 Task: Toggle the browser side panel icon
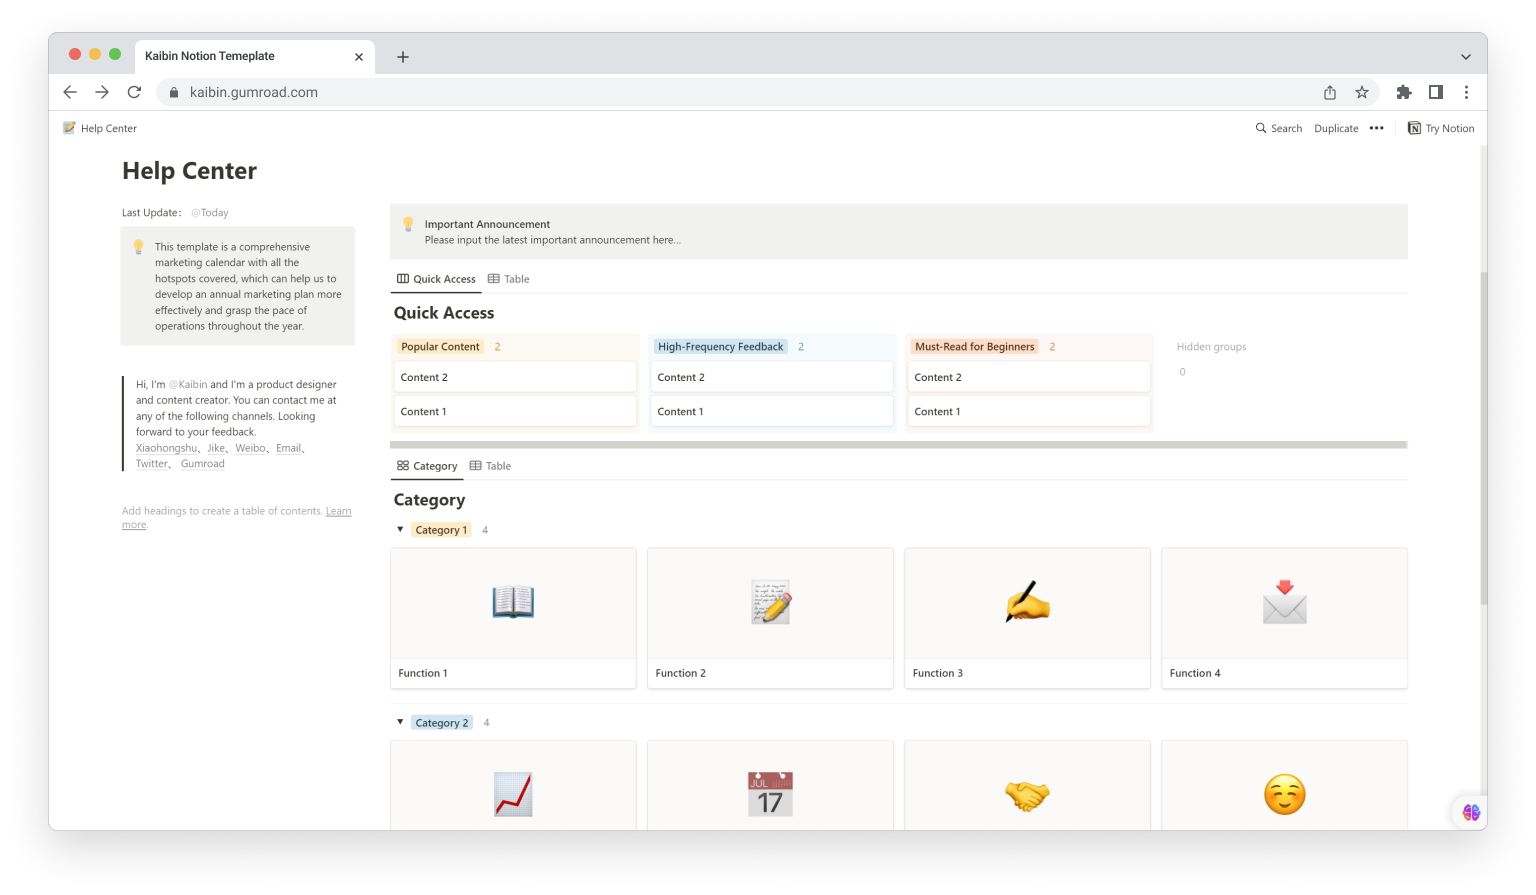click(1436, 92)
